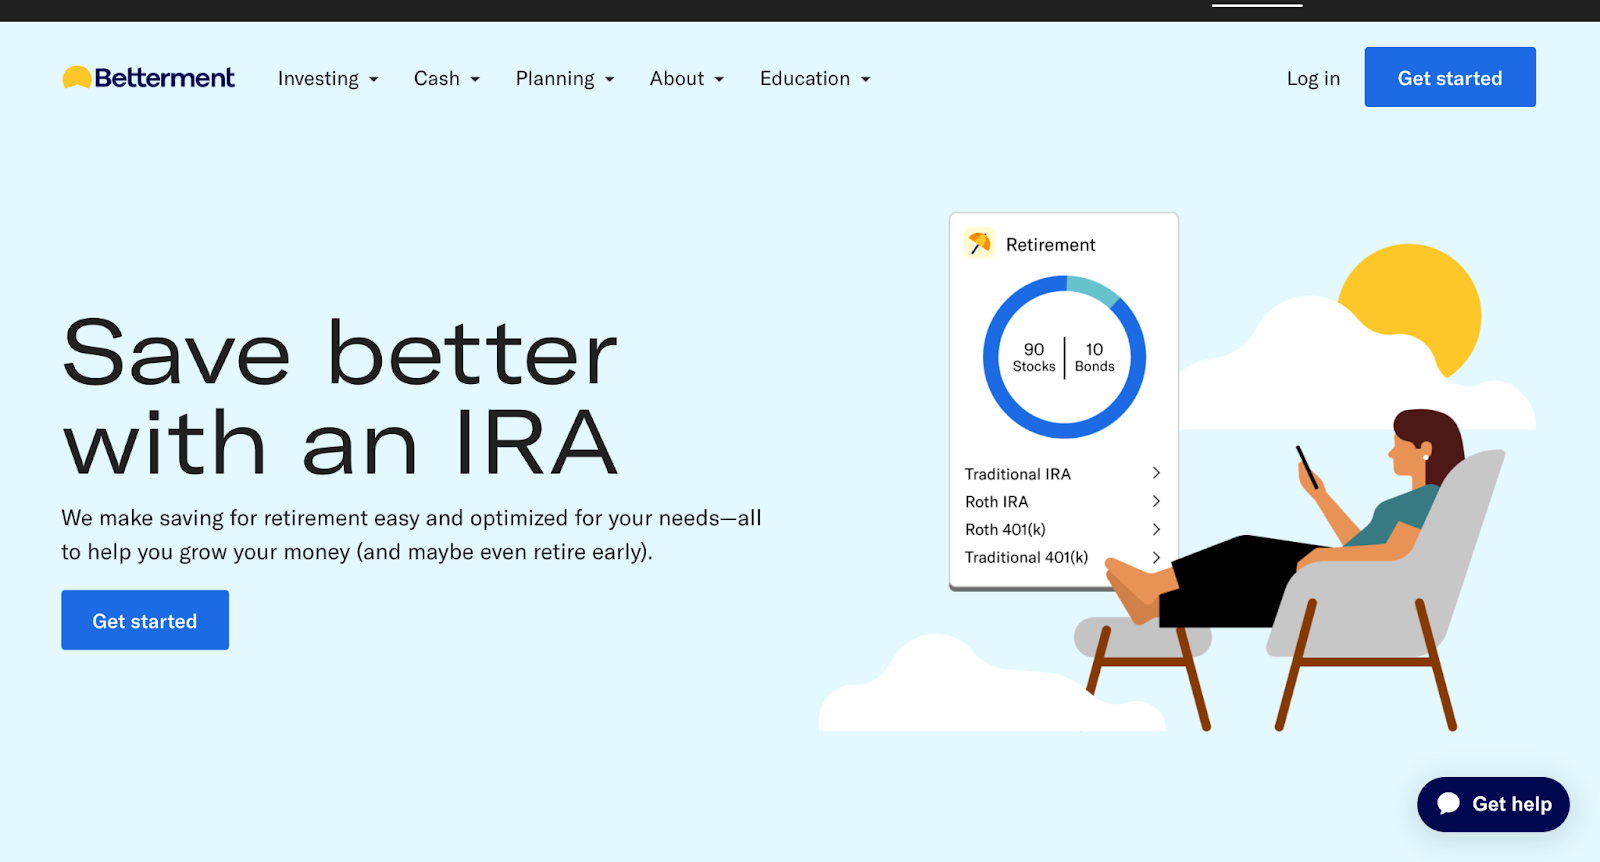Open the Cash dropdown menu

[x=447, y=79]
